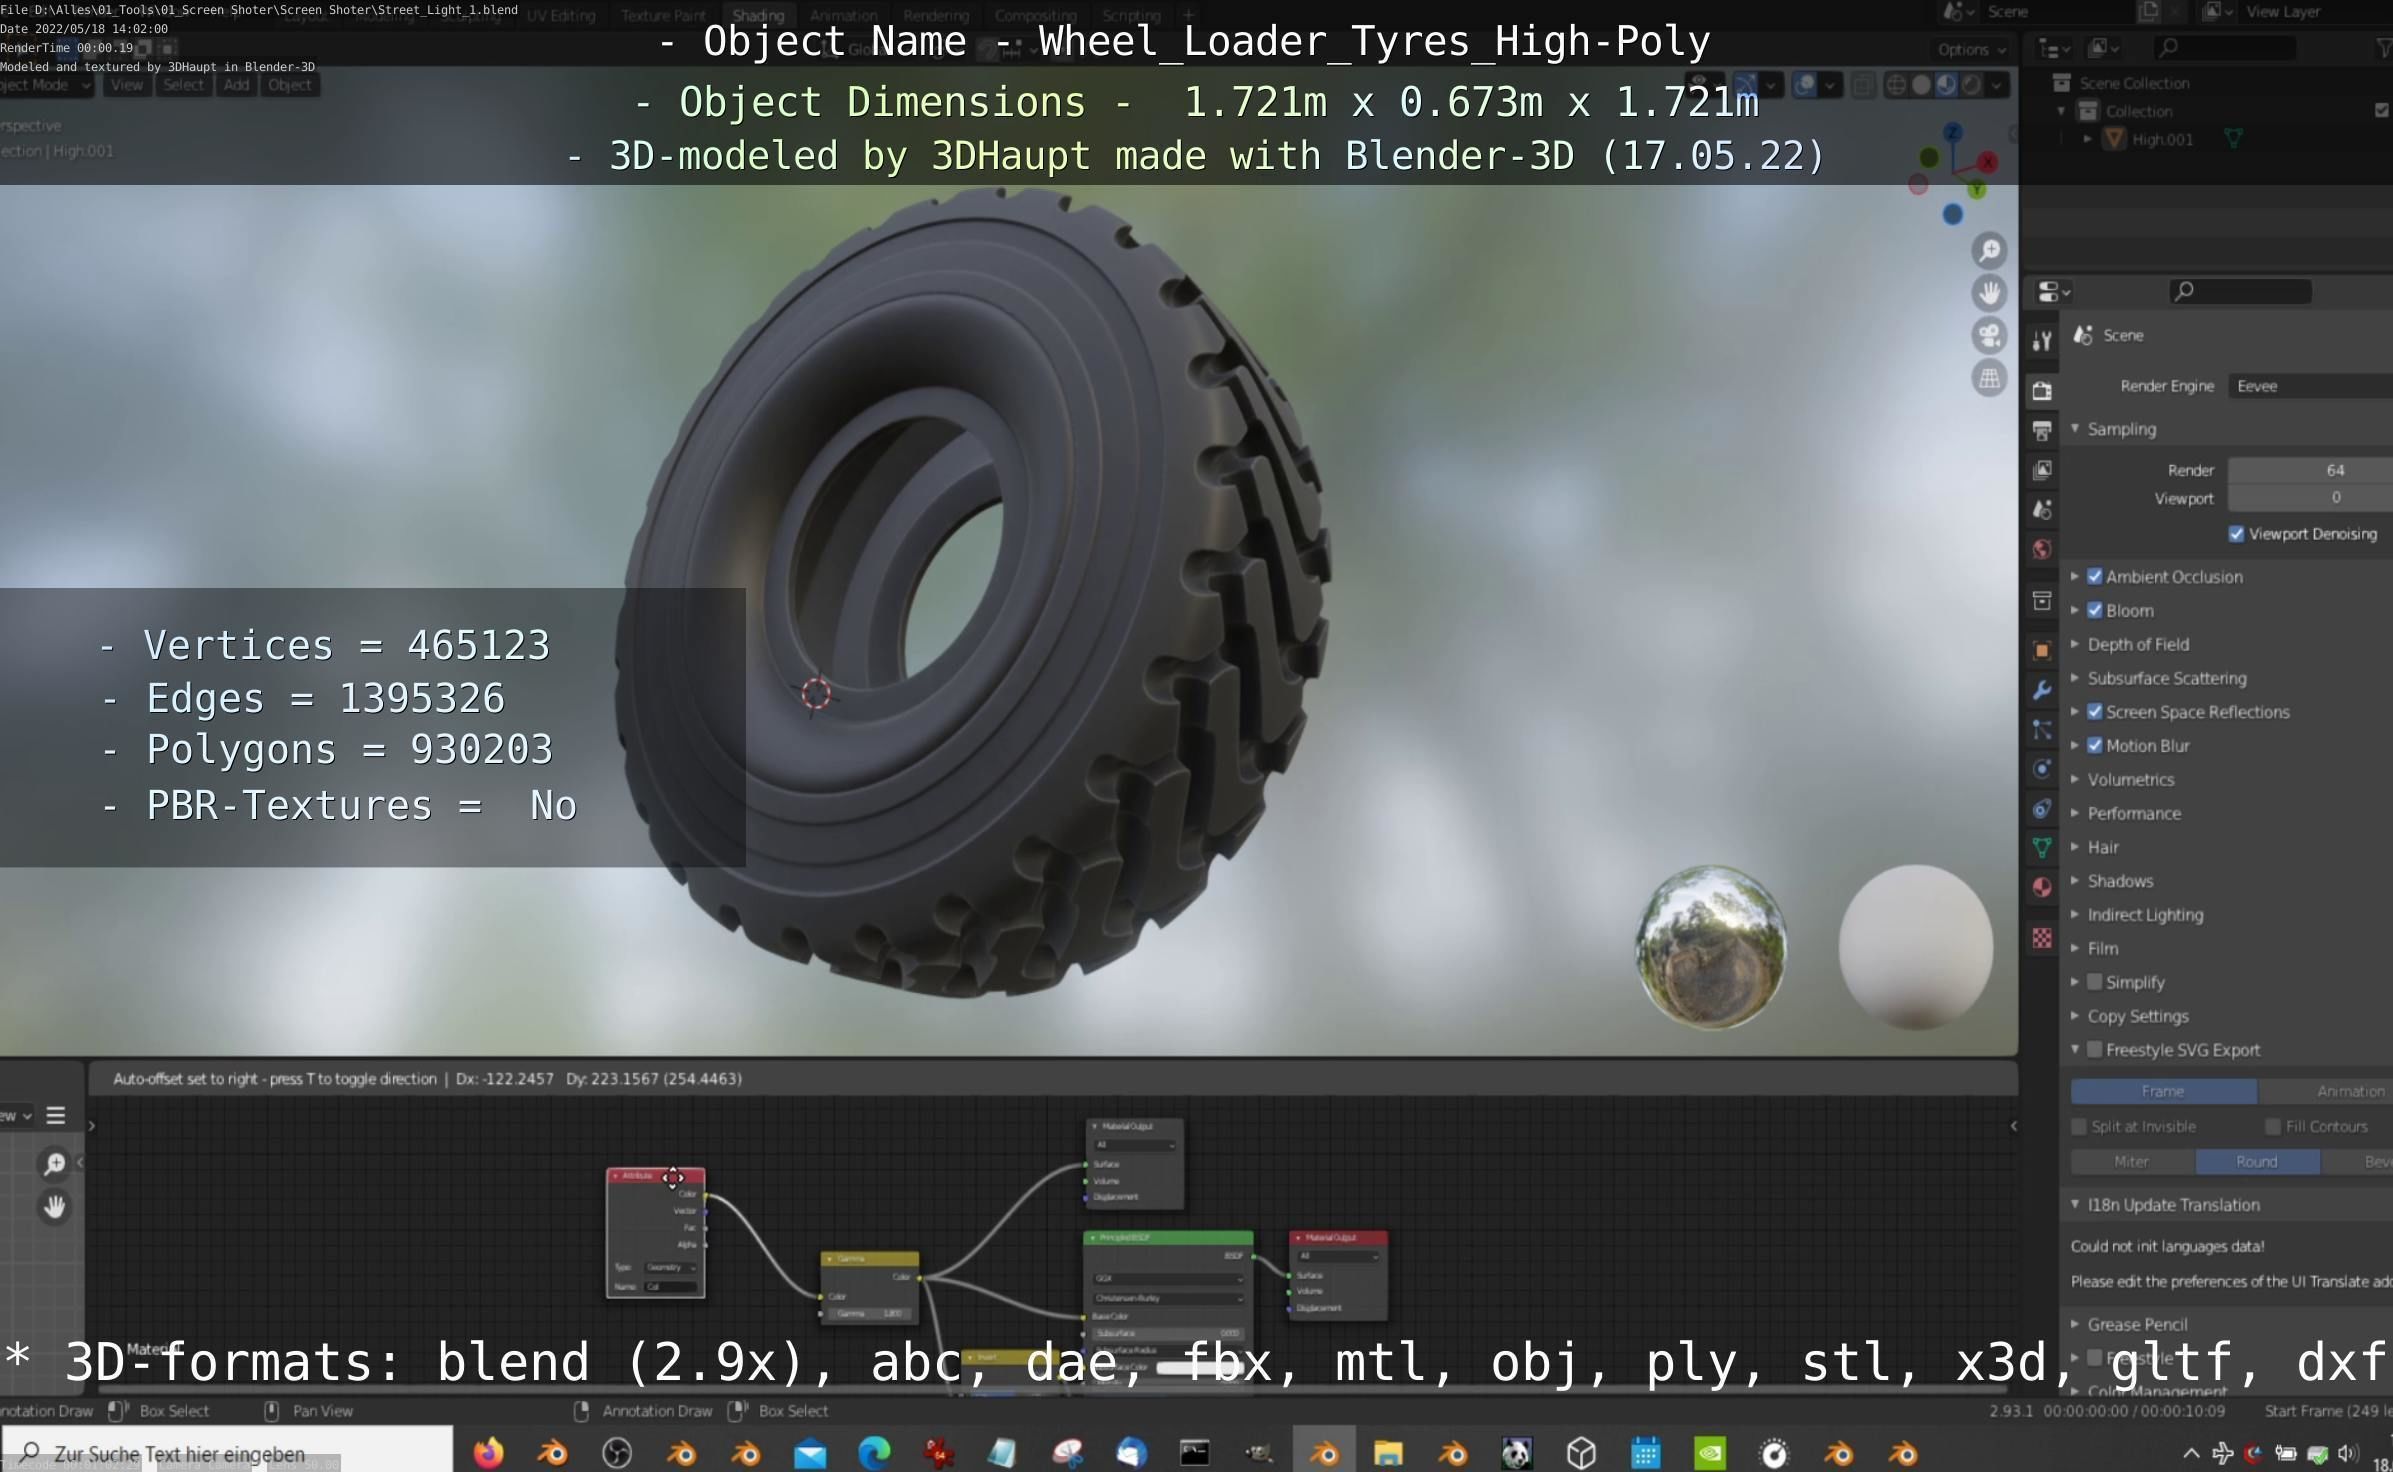Select Frame in Freestyle SVG Export
Screen dimensions: 2393x1472
point(2163,1091)
